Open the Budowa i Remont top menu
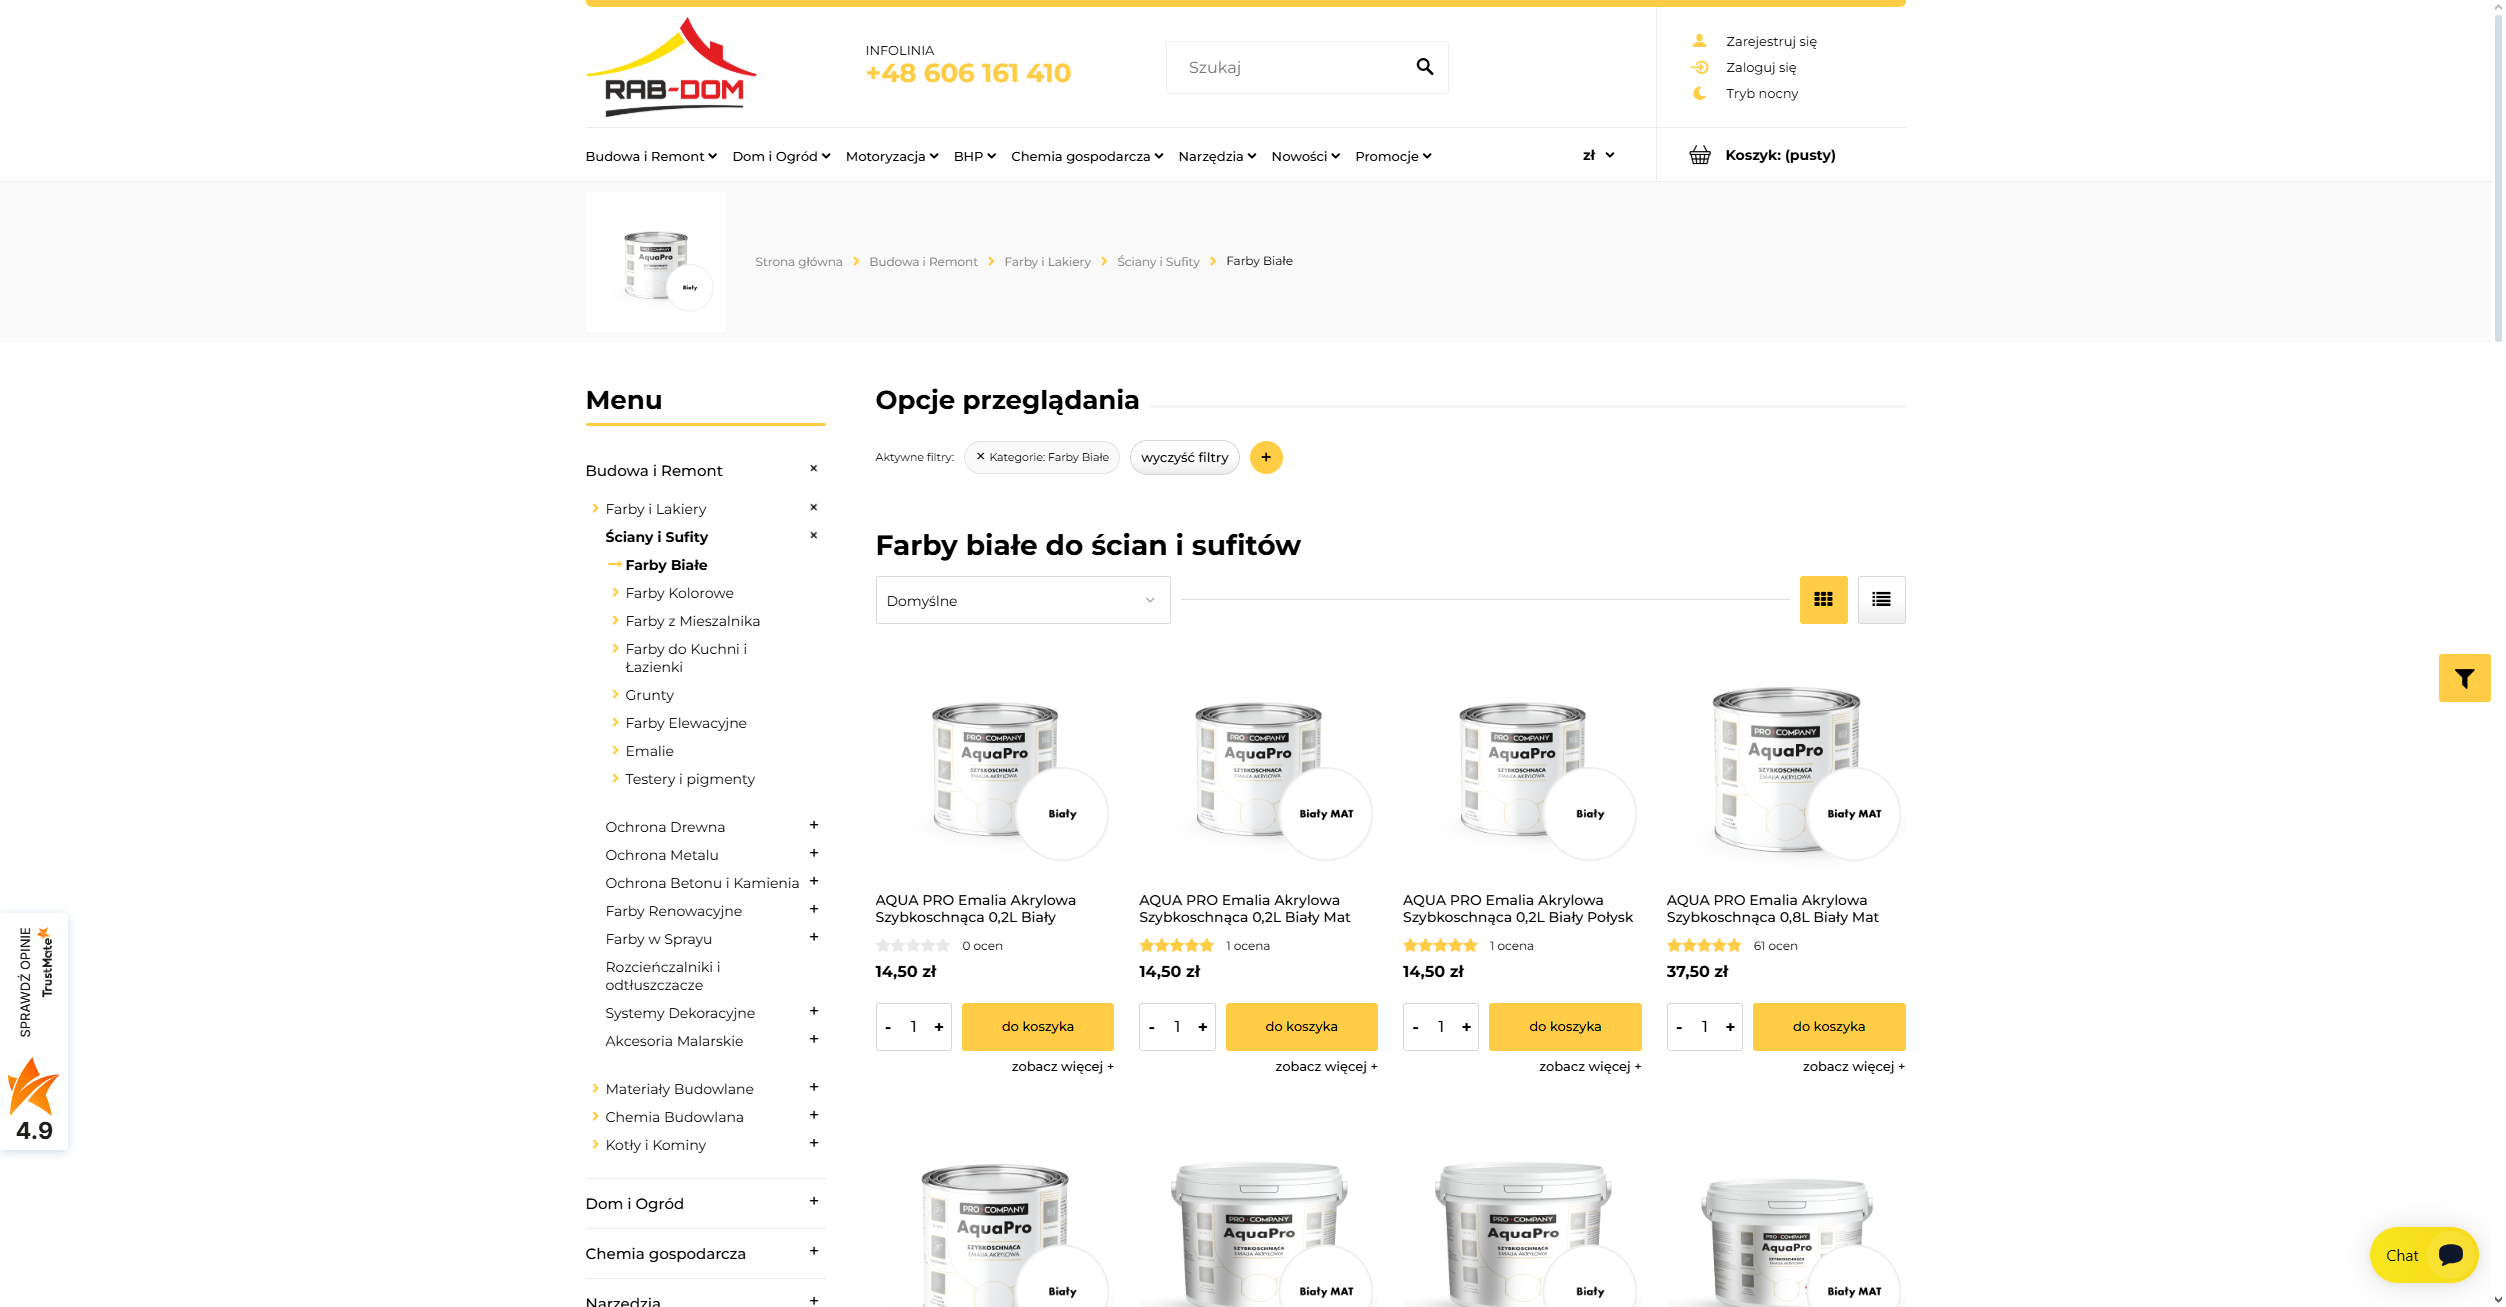Screen dimensions: 2506x1307 click(651, 156)
